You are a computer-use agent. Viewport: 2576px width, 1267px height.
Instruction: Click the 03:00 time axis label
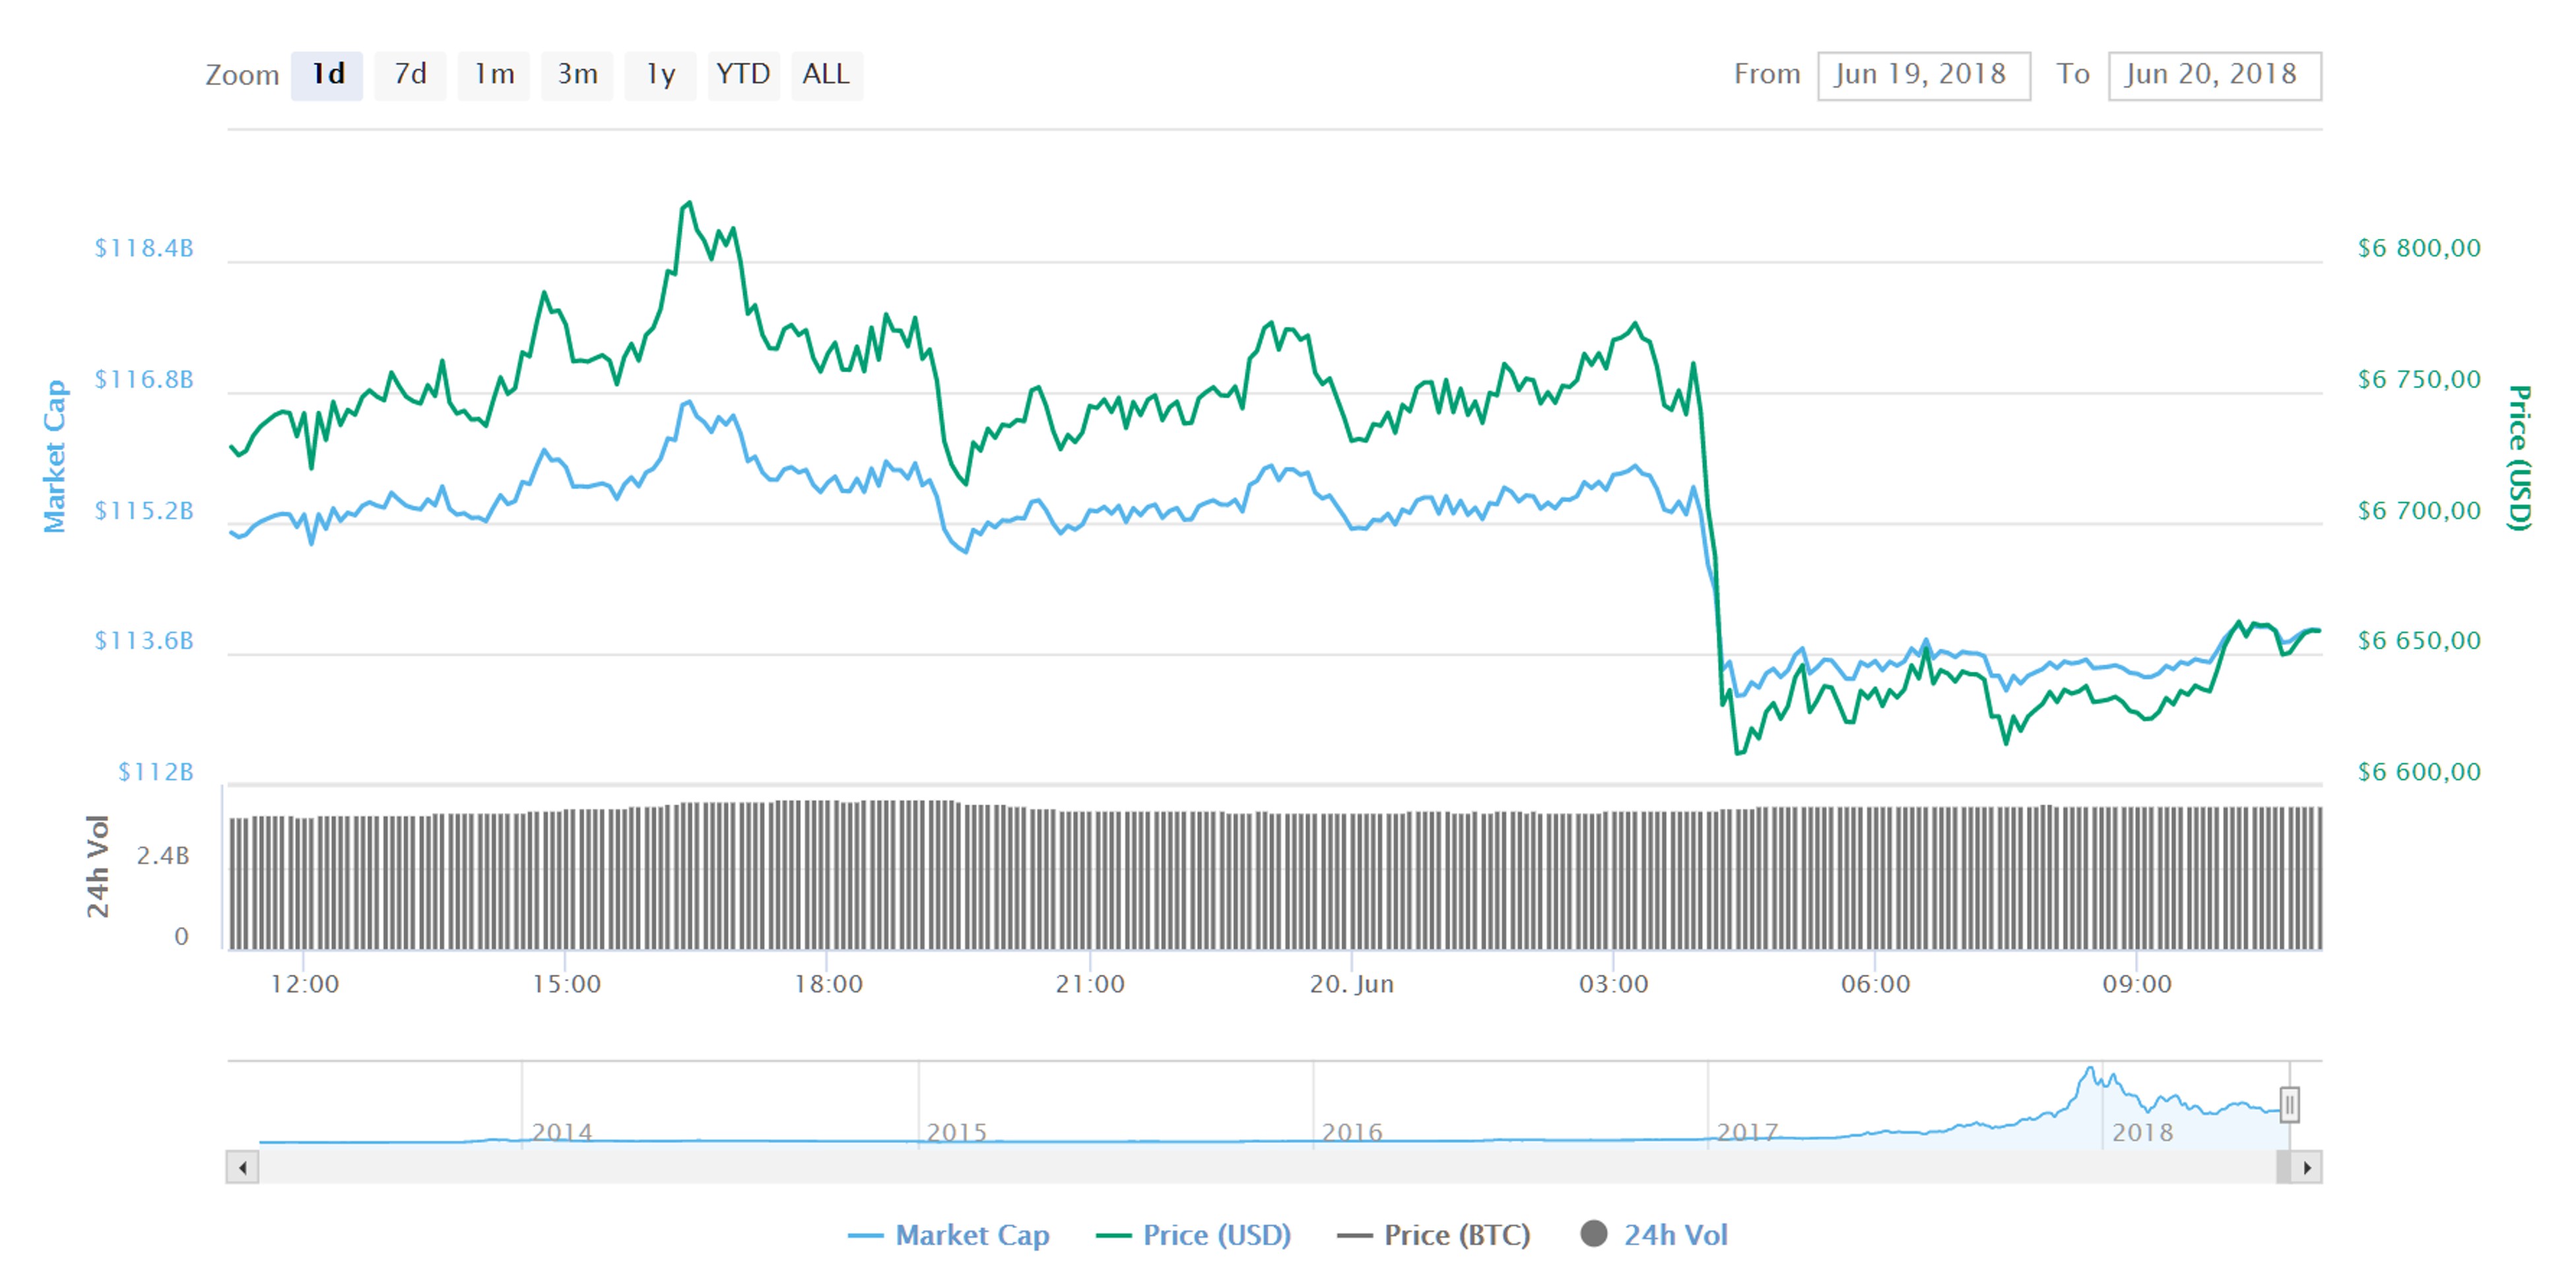click(1613, 984)
